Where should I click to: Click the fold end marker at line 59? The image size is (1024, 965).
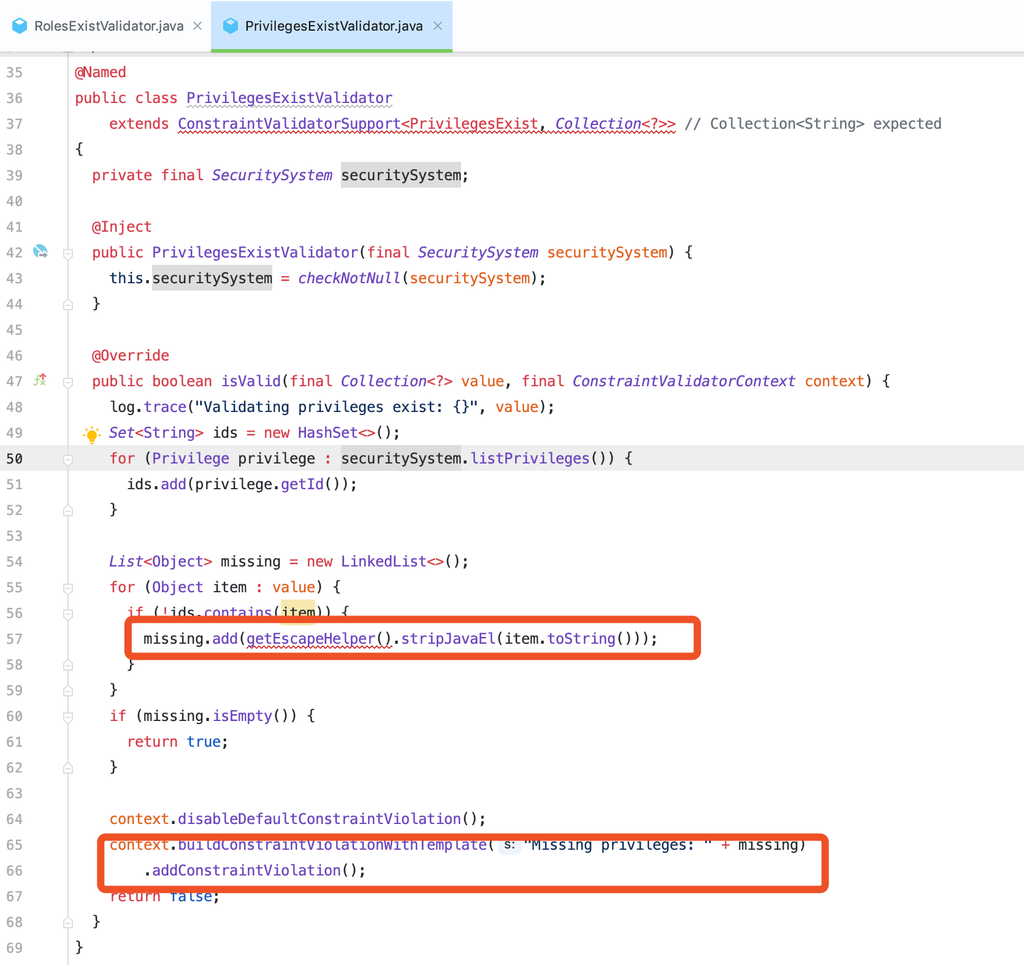click(68, 691)
